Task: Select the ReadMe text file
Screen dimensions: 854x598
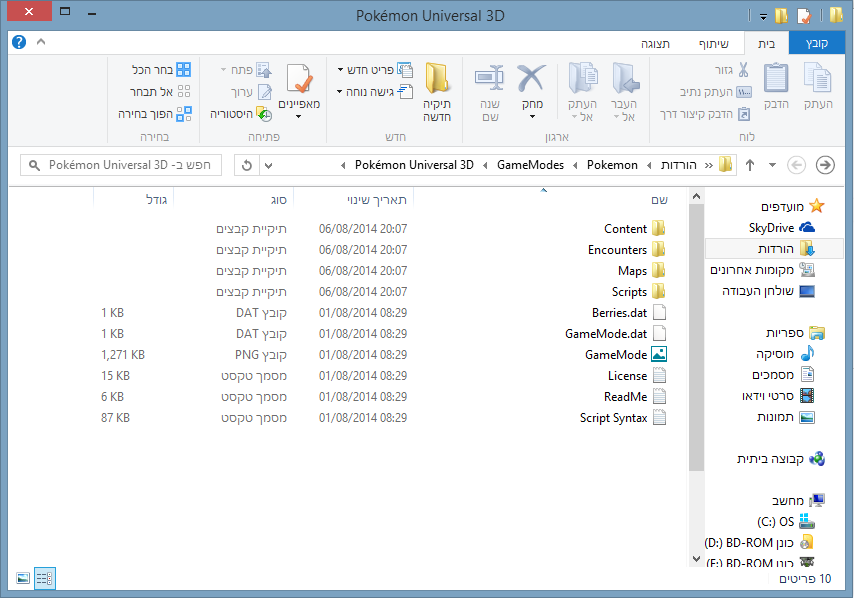Action: 635,396
